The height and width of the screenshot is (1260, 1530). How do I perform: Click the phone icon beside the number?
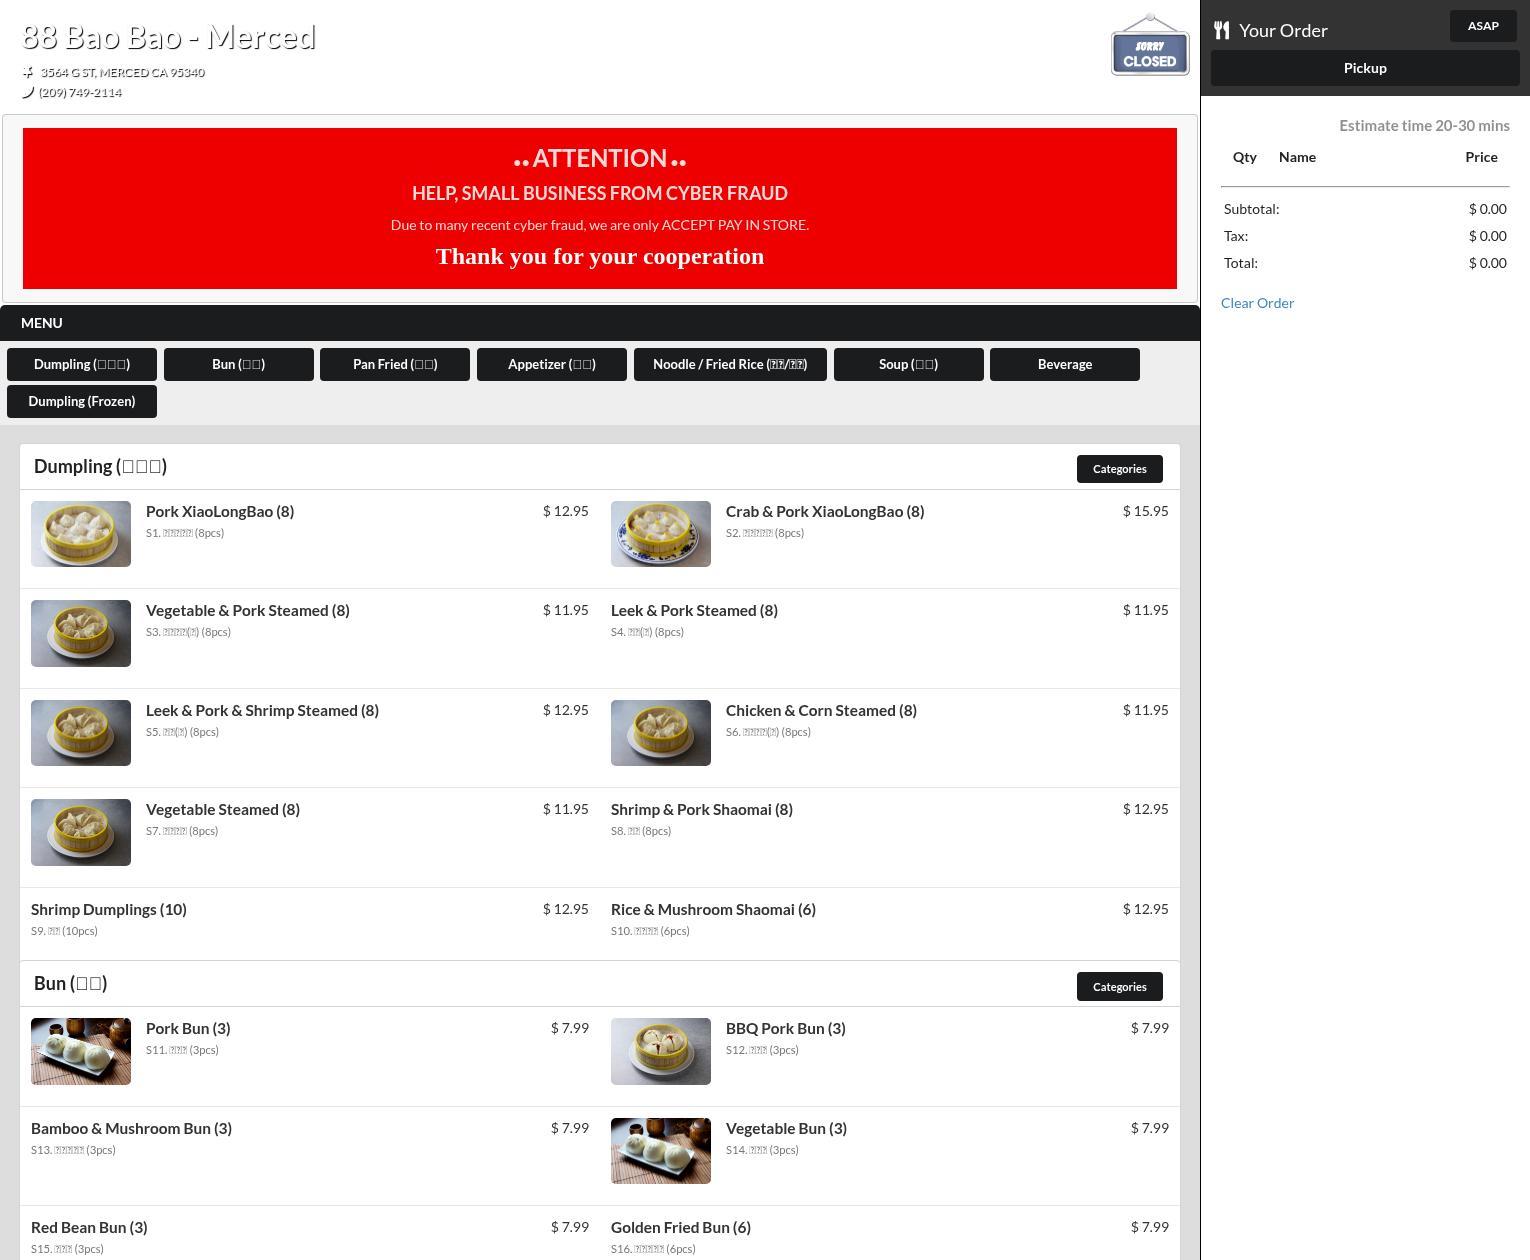point(28,92)
